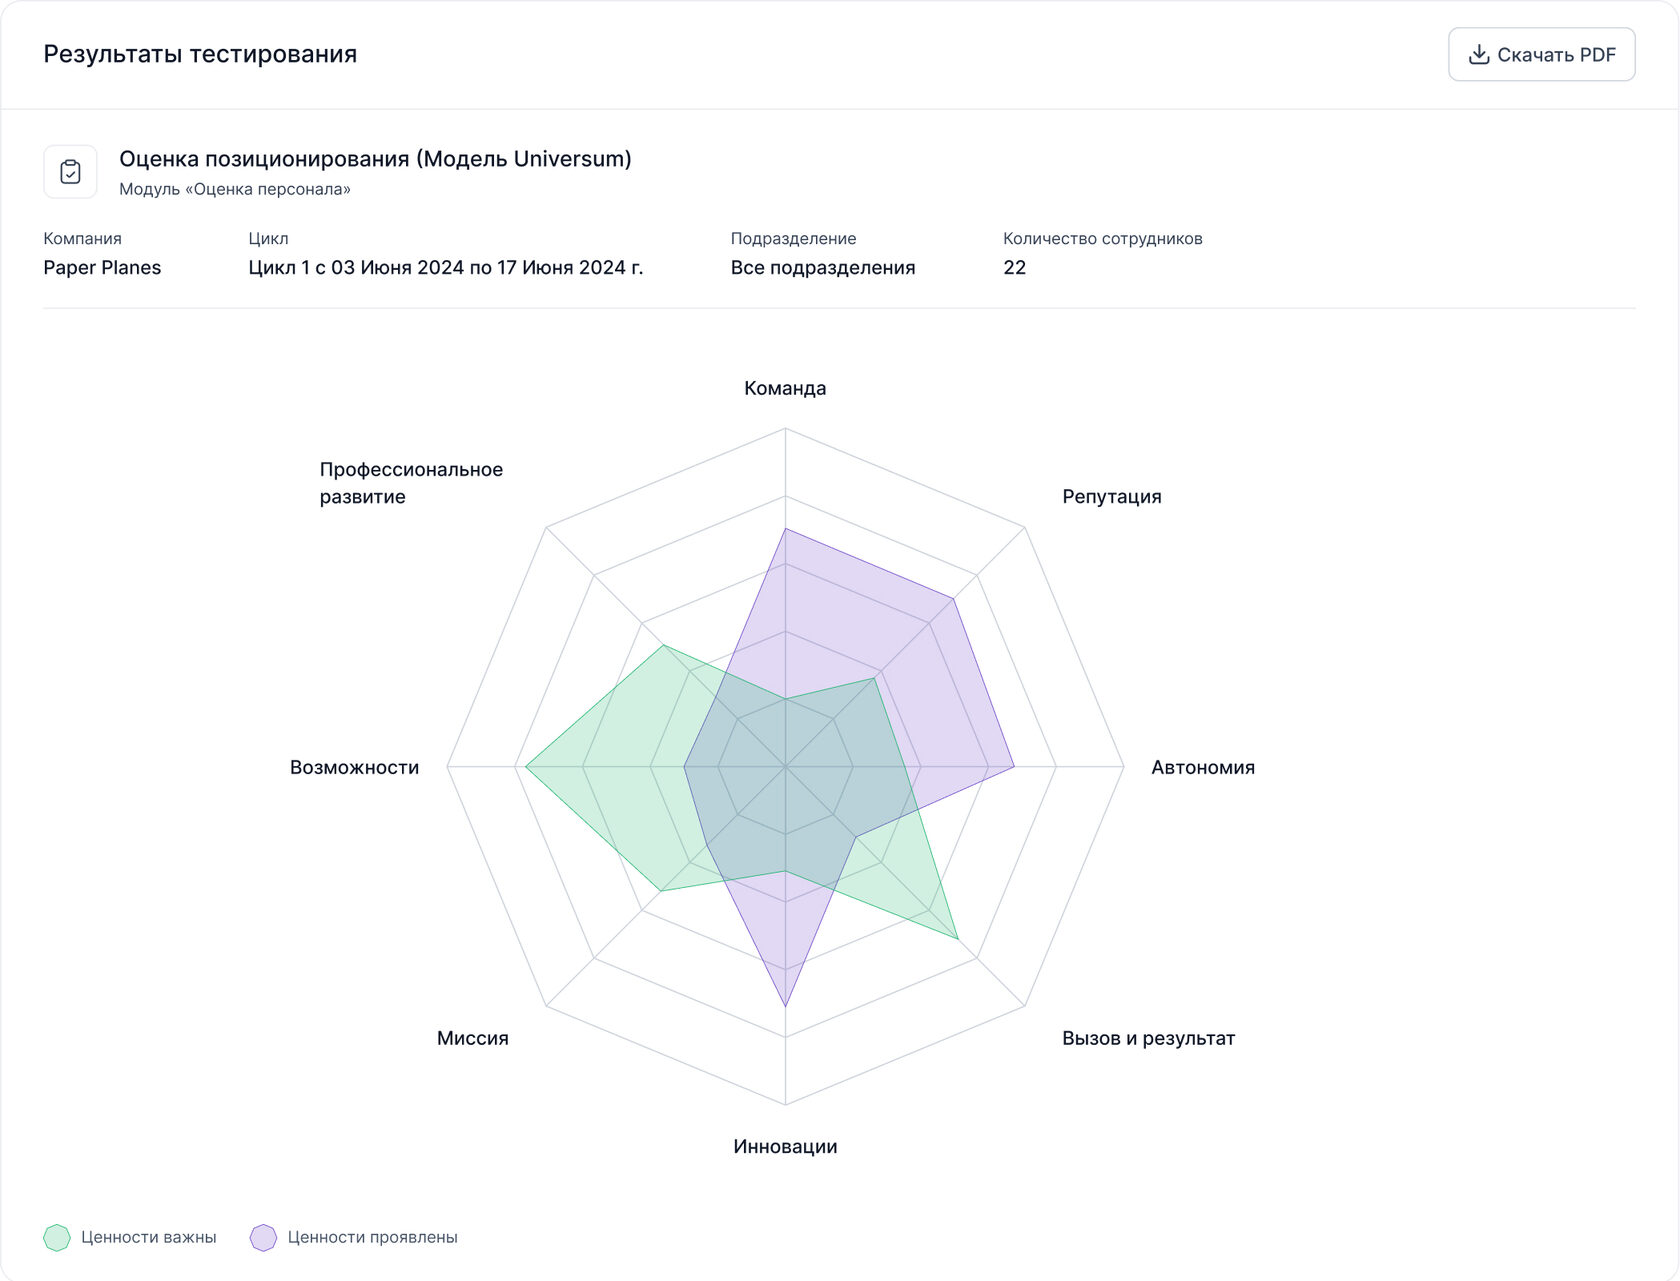Click the Модуль «Оценка персонала» subtitle
Screen dimensions: 1680x1281
(x=235, y=189)
